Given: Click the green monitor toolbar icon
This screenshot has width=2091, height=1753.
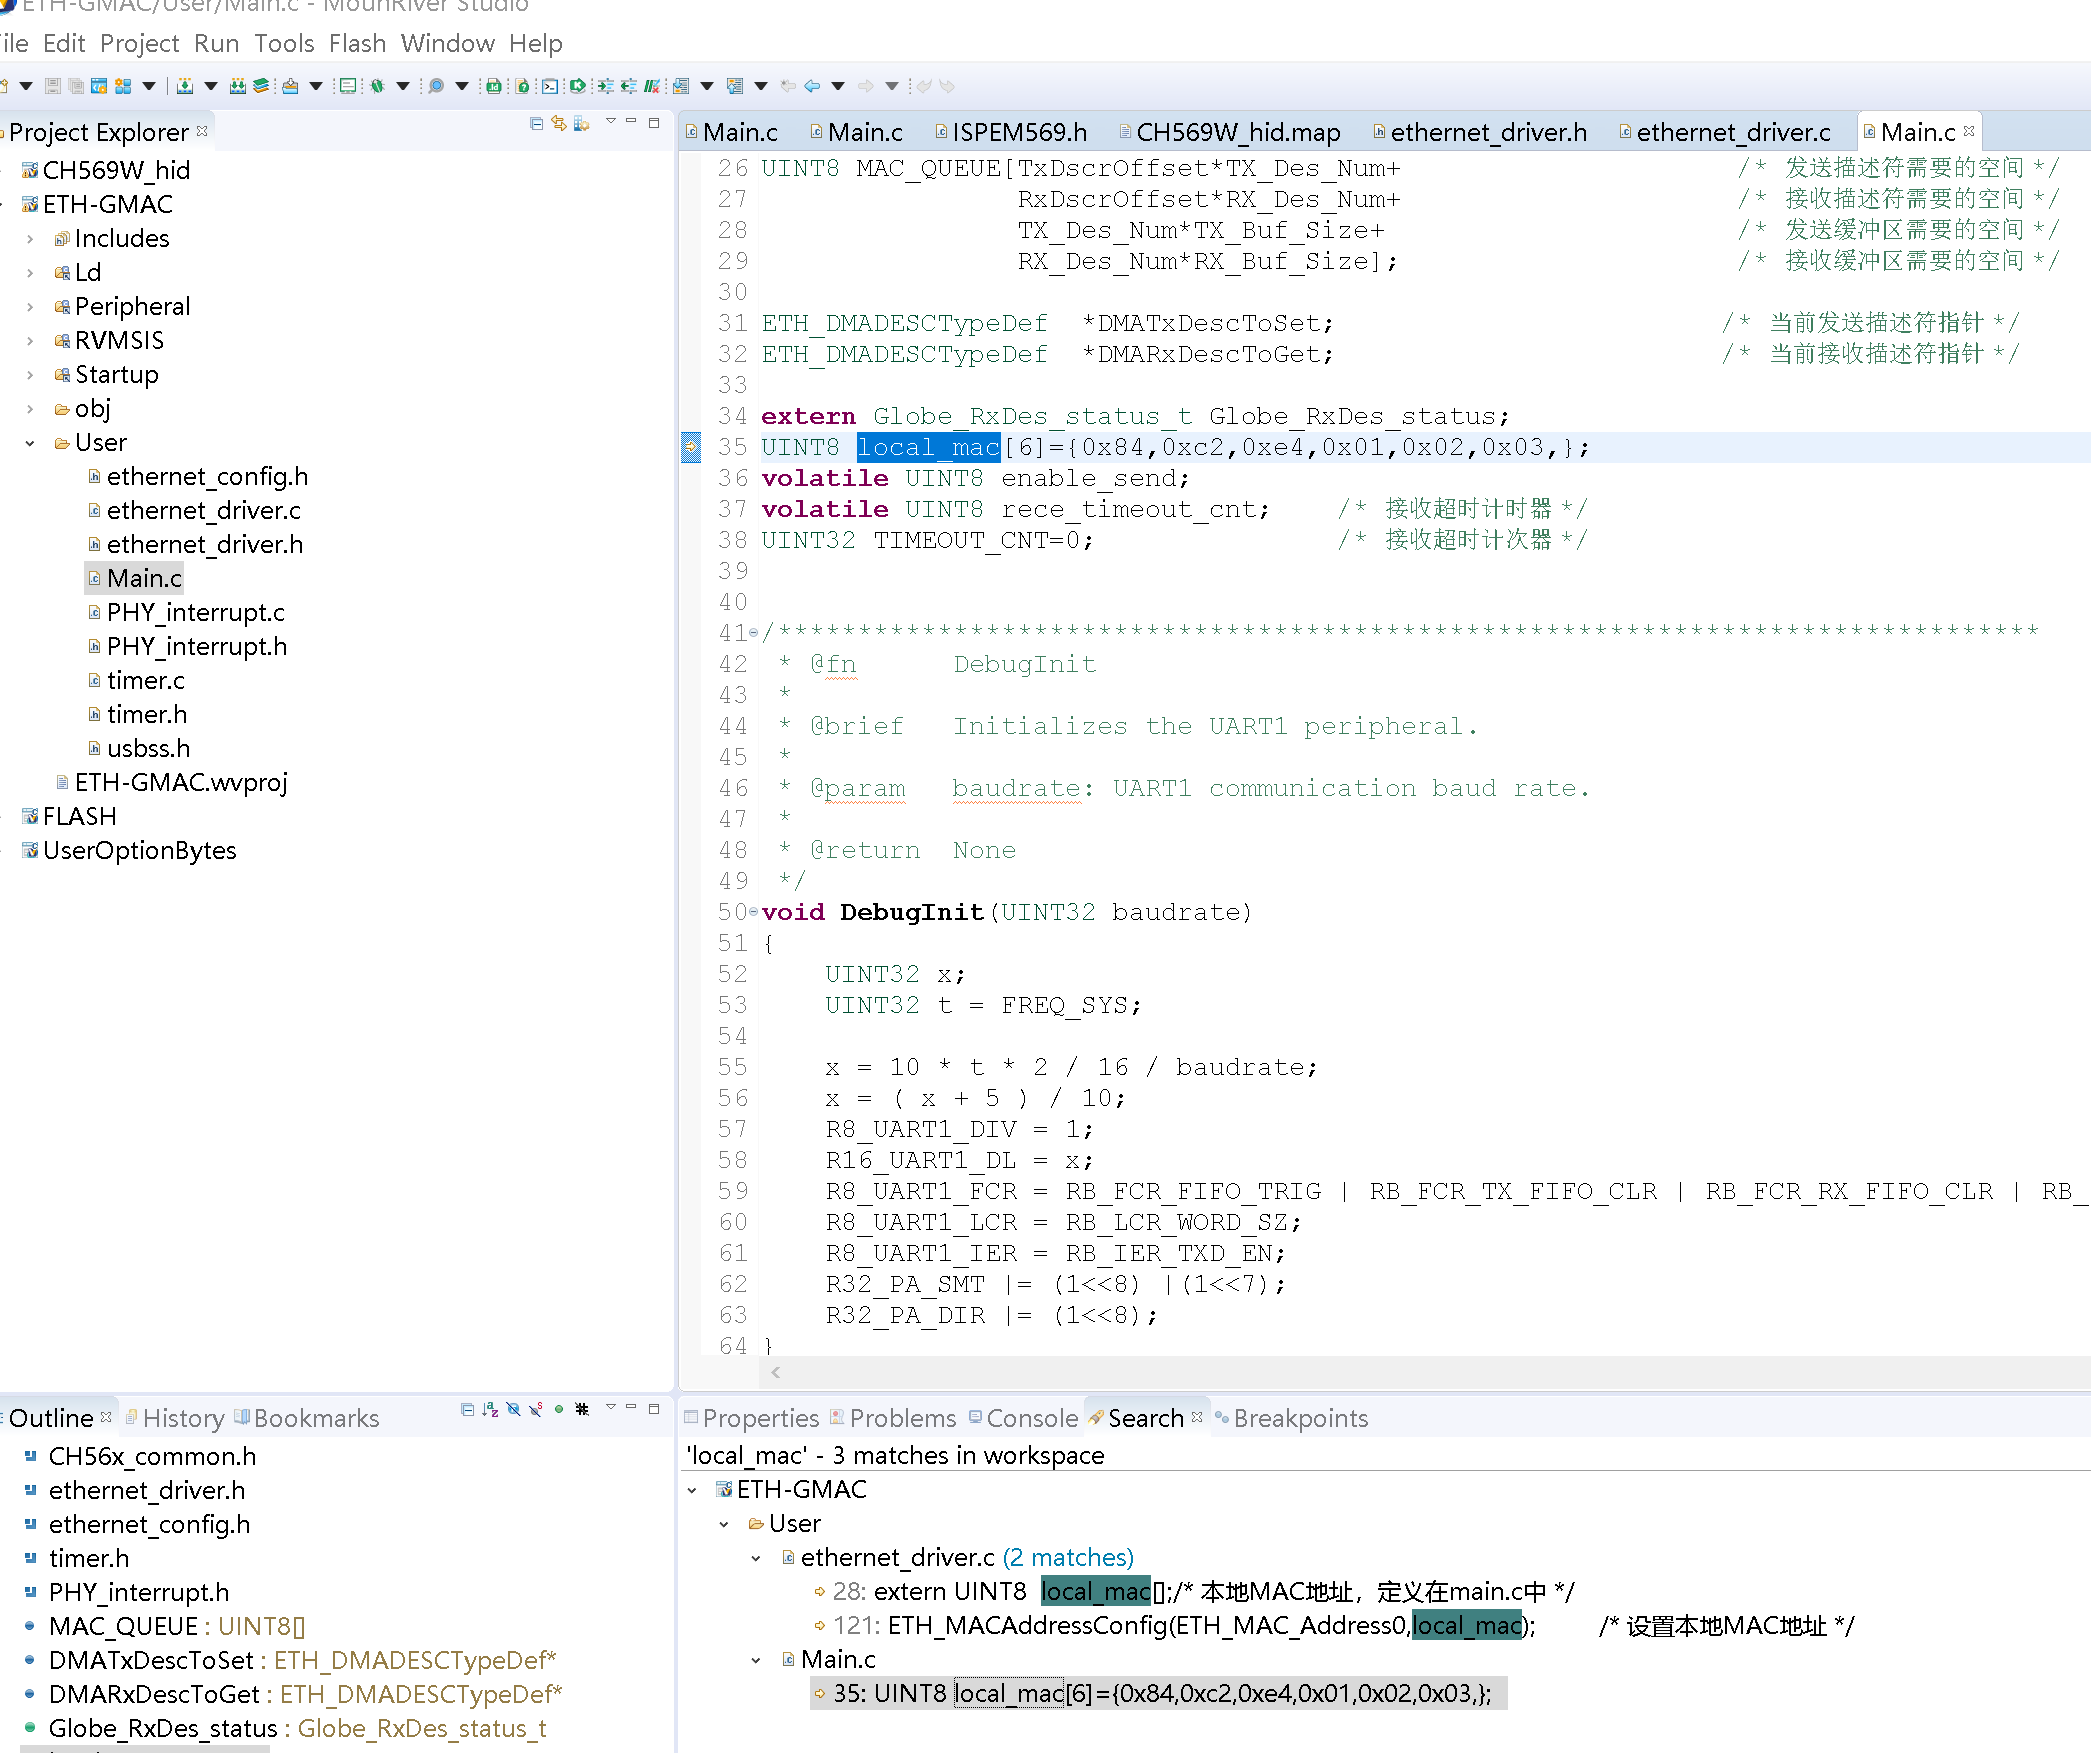Looking at the screenshot, I should 347,86.
